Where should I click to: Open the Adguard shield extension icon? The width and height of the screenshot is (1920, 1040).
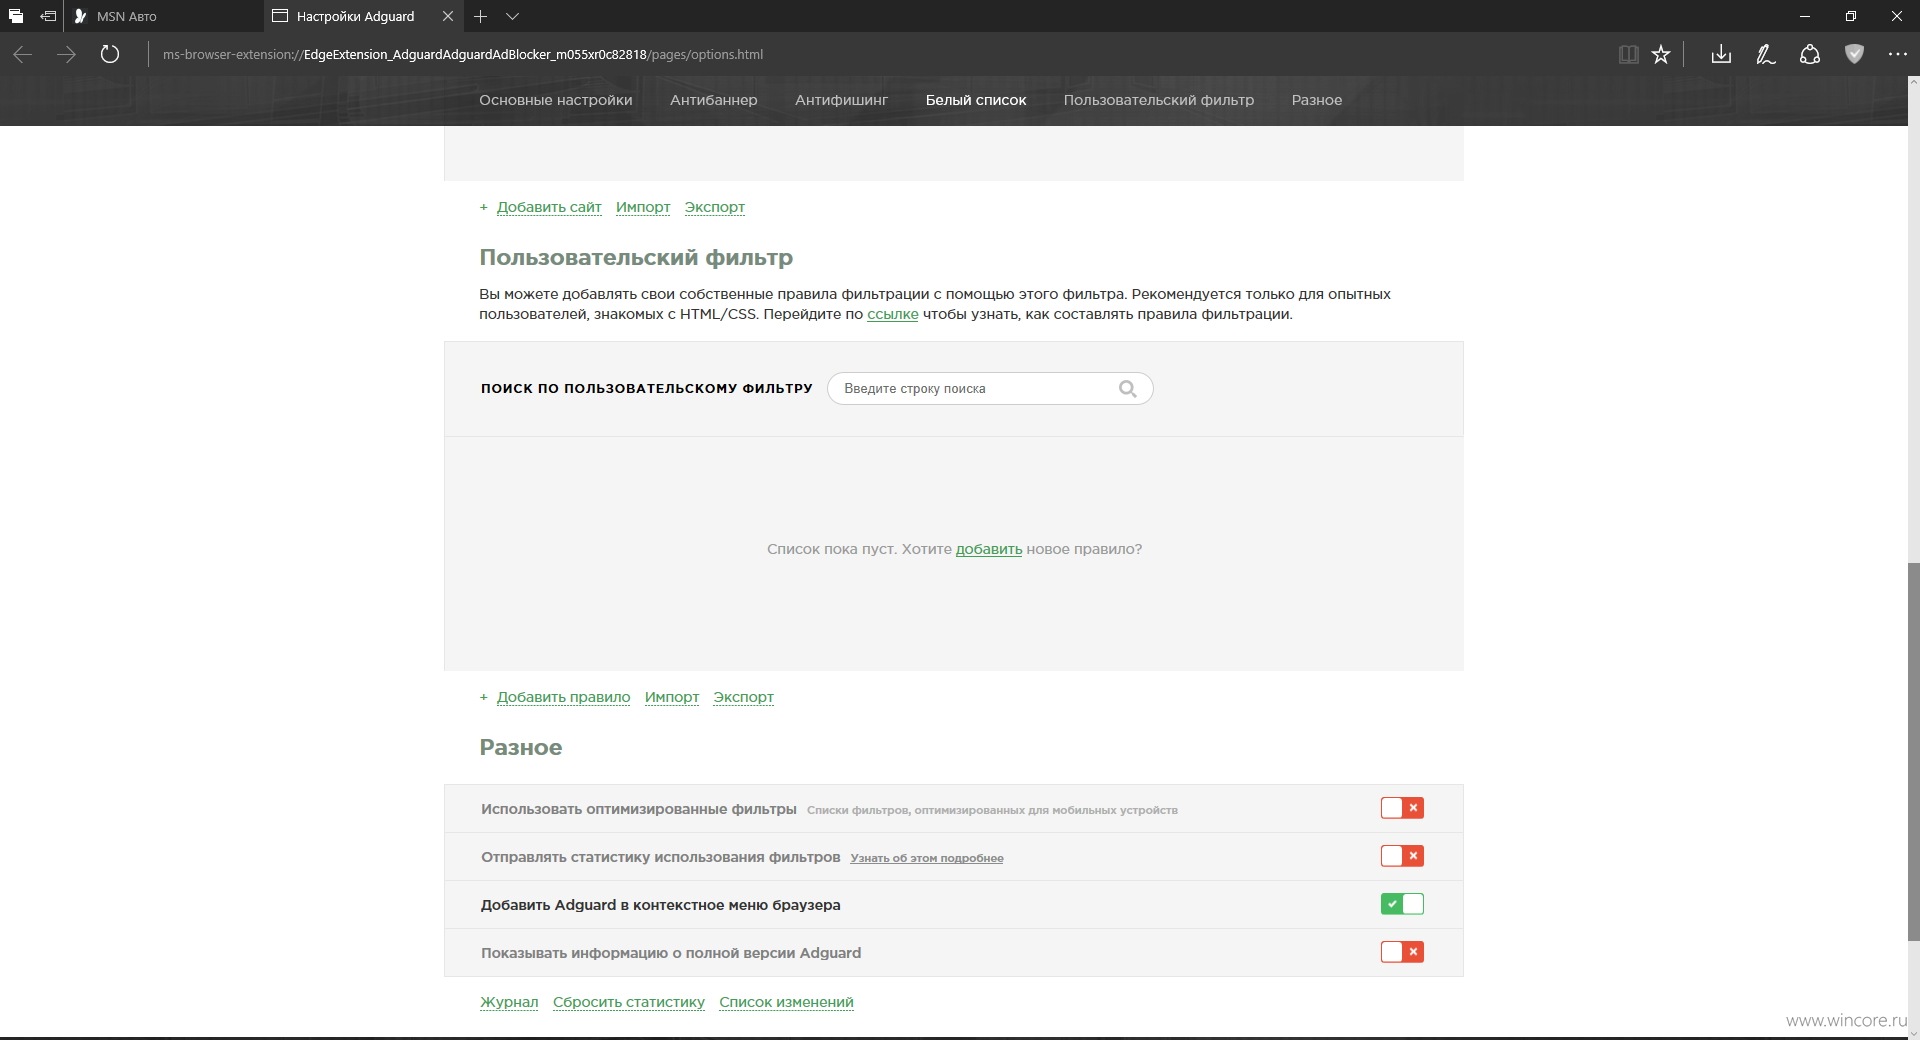(x=1854, y=55)
